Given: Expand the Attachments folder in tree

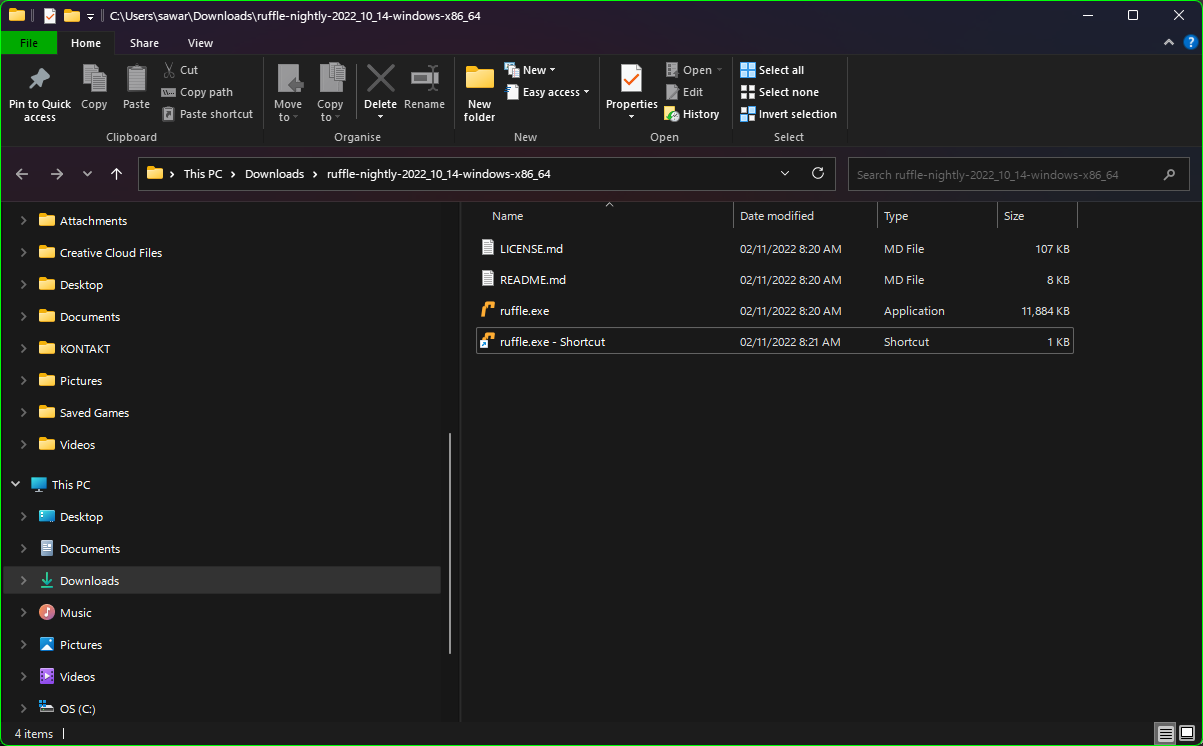Looking at the screenshot, I should tap(24, 221).
